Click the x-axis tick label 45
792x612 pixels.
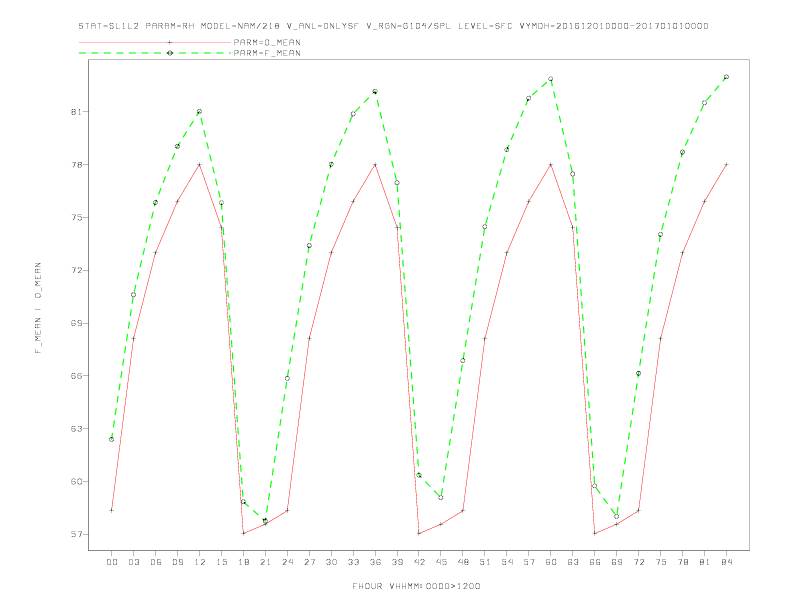[x=441, y=562]
